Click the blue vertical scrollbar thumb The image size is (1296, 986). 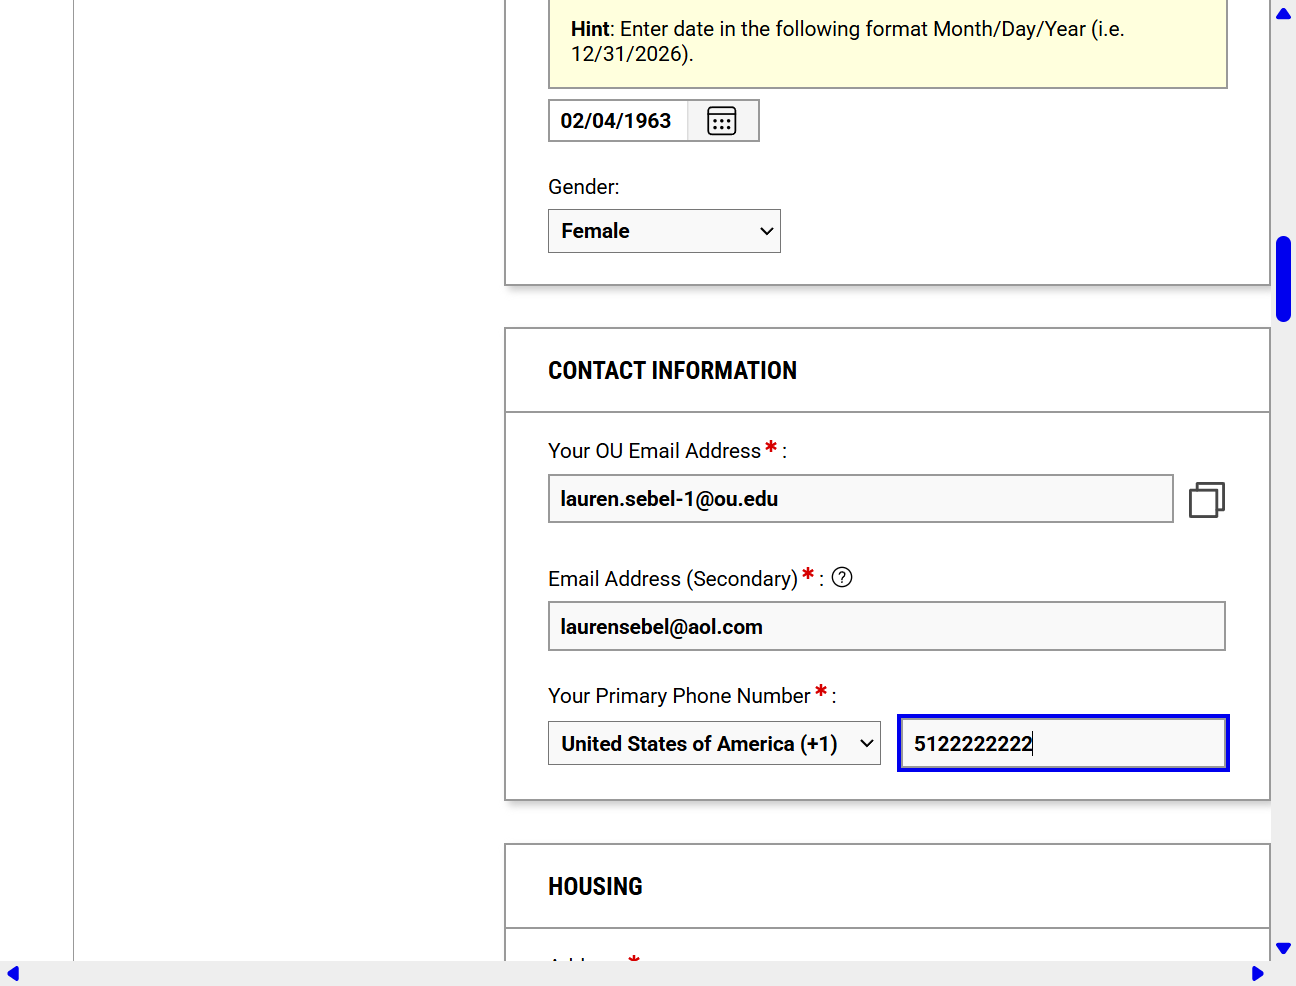[x=1284, y=279]
